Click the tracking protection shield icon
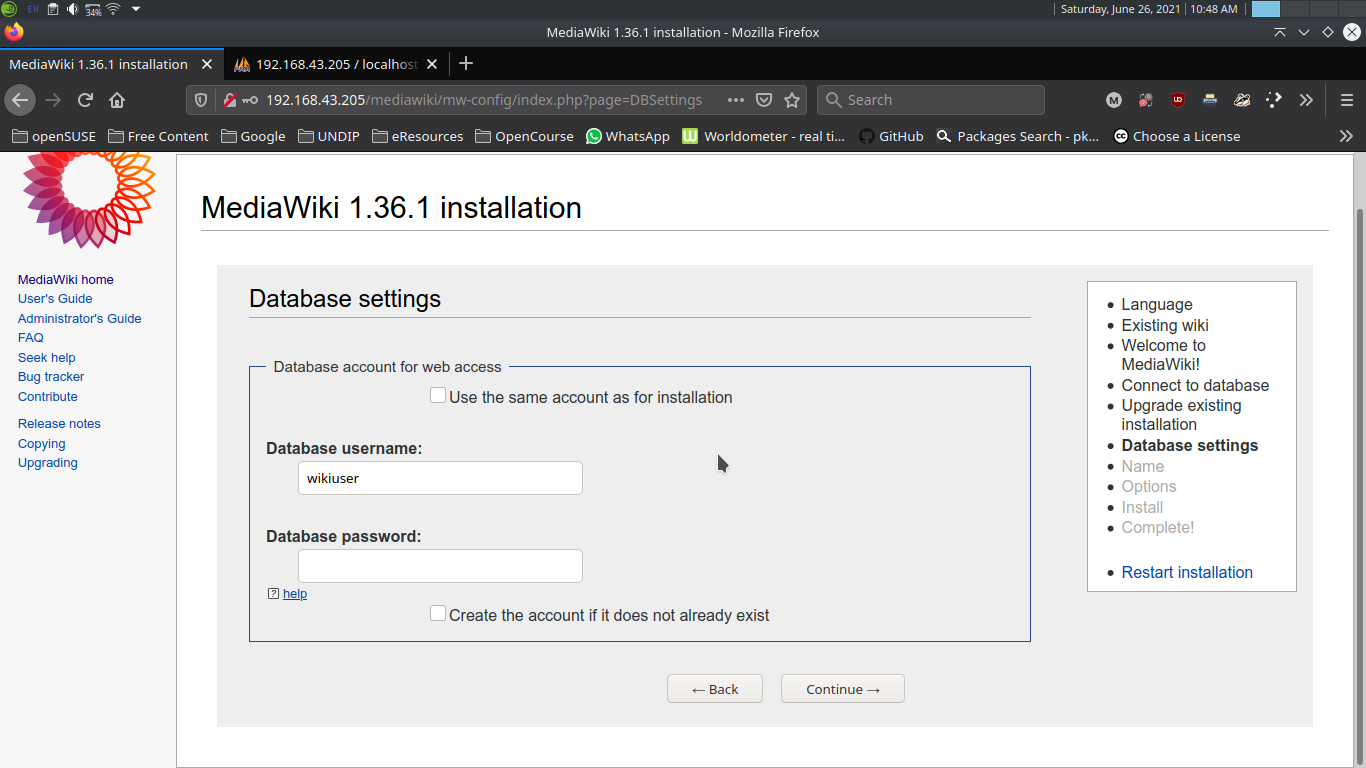This screenshot has width=1366, height=768. (201, 100)
